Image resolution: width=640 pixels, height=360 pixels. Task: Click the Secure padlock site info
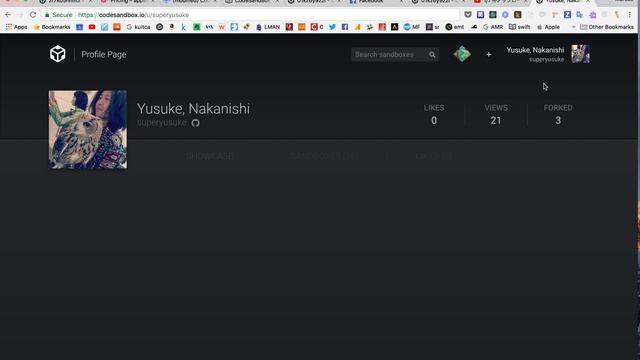tap(58, 15)
